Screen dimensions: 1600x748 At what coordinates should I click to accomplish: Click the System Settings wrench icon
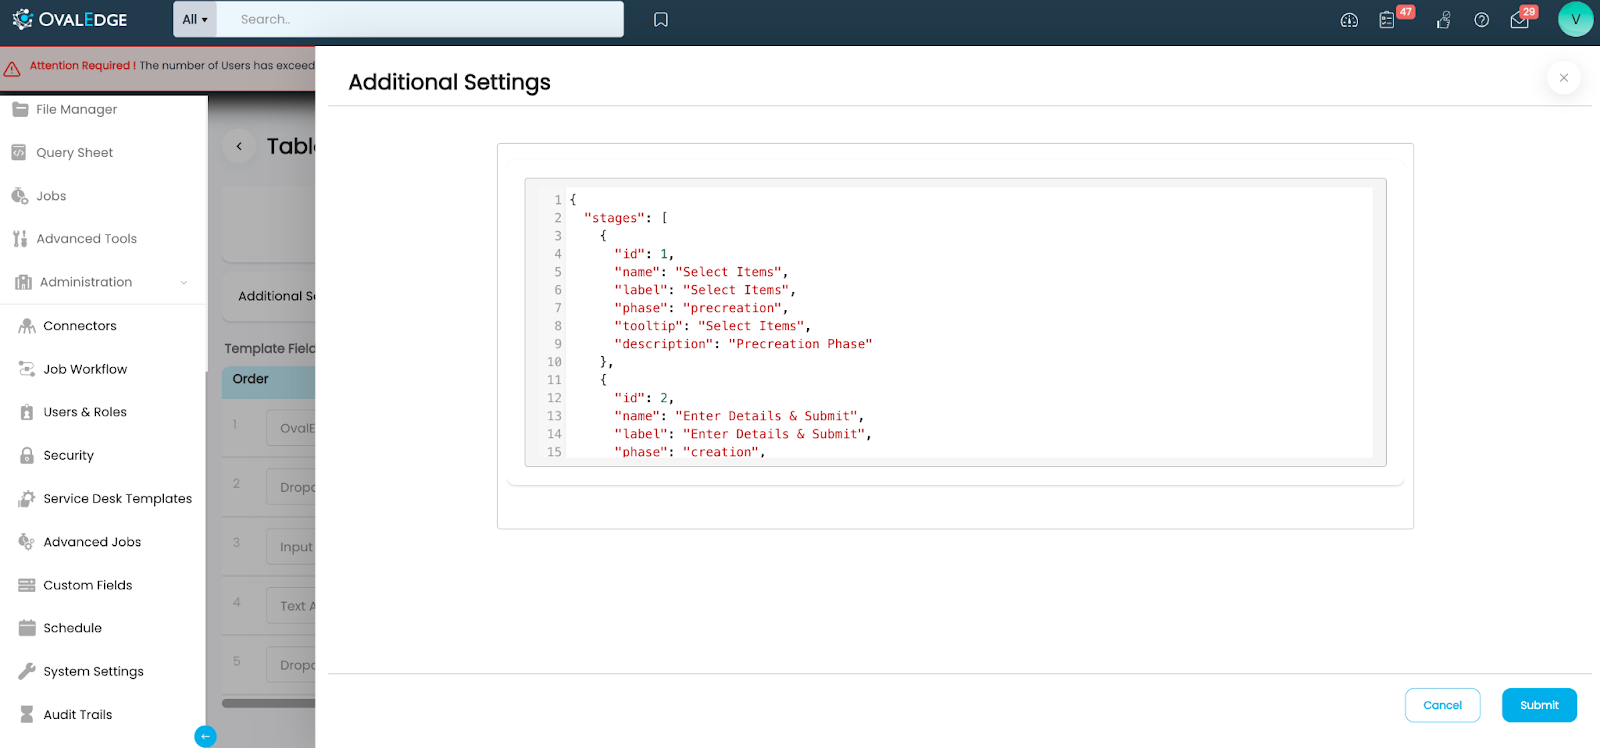[x=27, y=671]
